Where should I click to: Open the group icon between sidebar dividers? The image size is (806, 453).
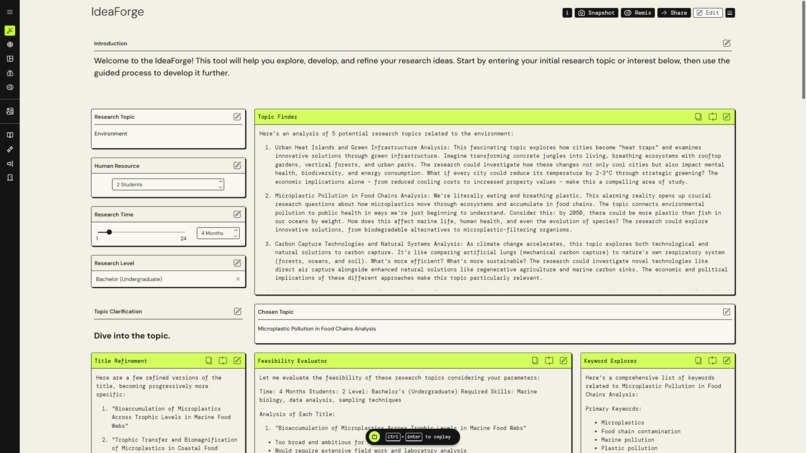(x=10, y=111)
